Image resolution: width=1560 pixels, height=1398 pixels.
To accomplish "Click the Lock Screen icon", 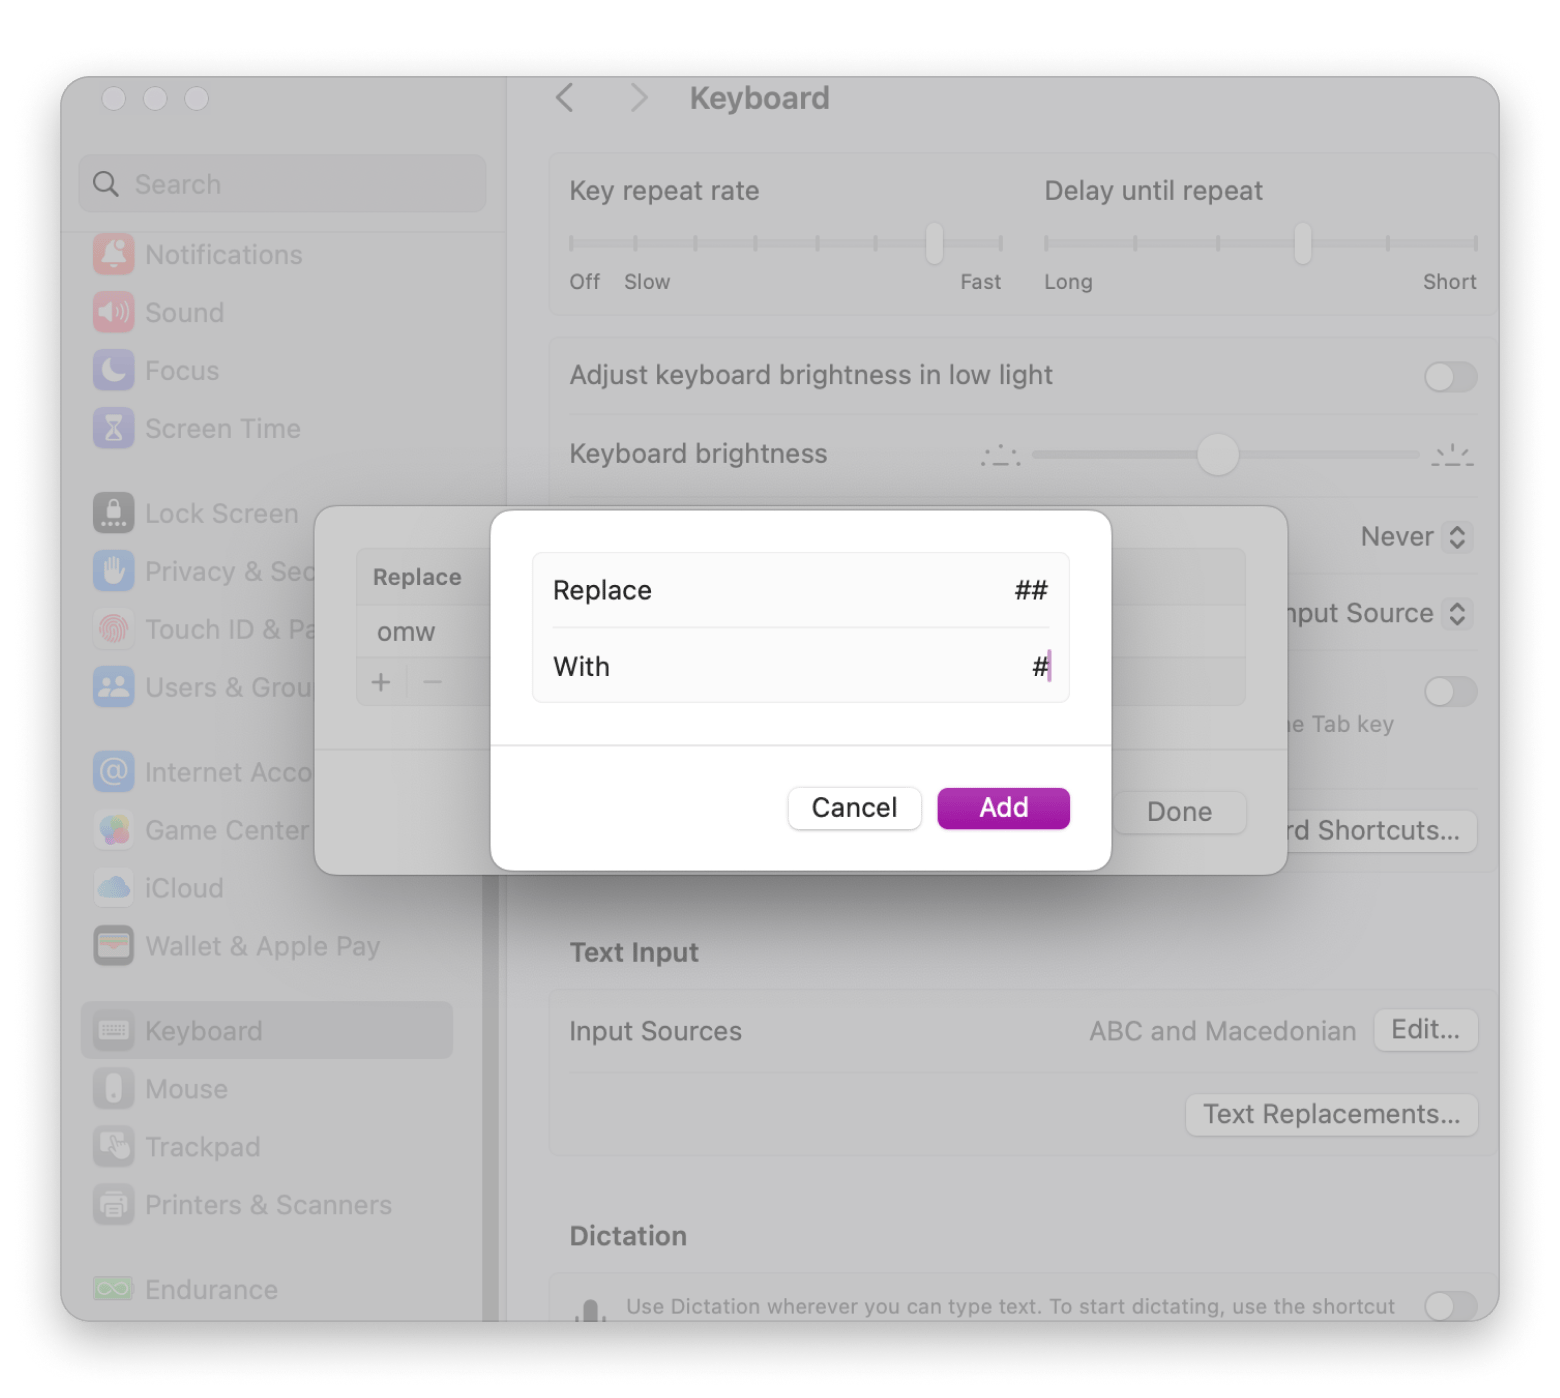I will [113, 513].
